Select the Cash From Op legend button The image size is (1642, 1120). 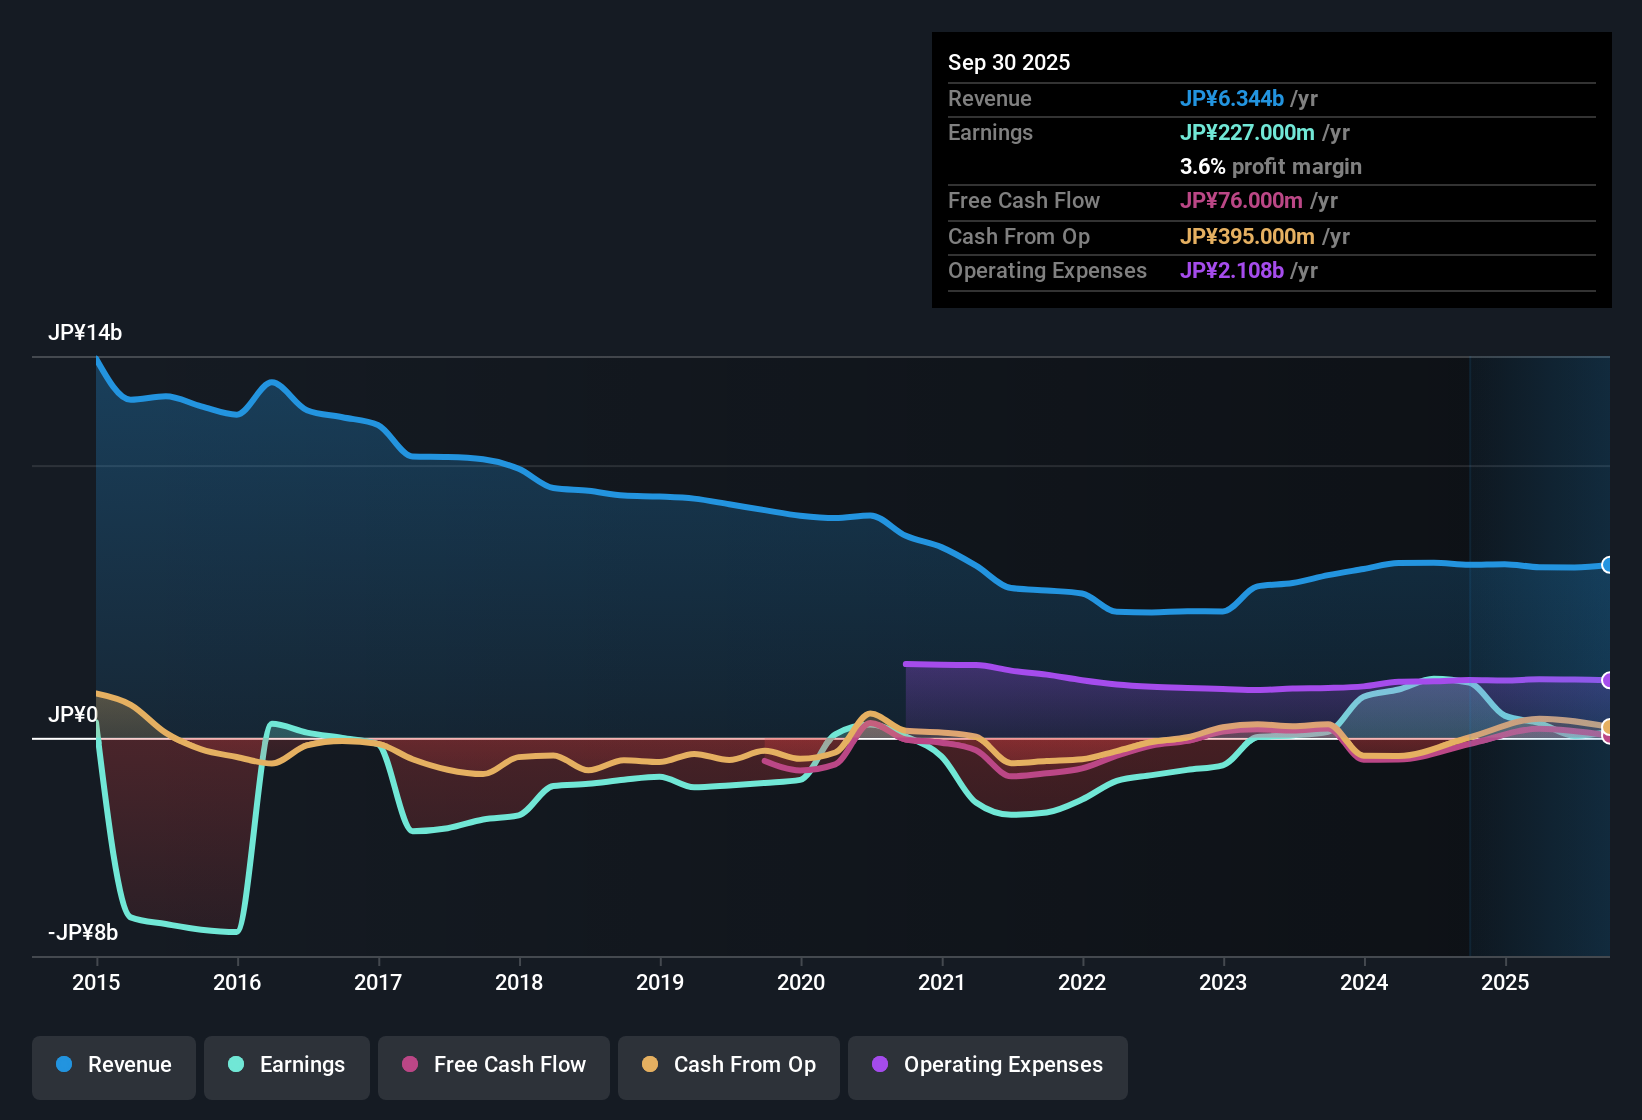[x=728, y=1065]
